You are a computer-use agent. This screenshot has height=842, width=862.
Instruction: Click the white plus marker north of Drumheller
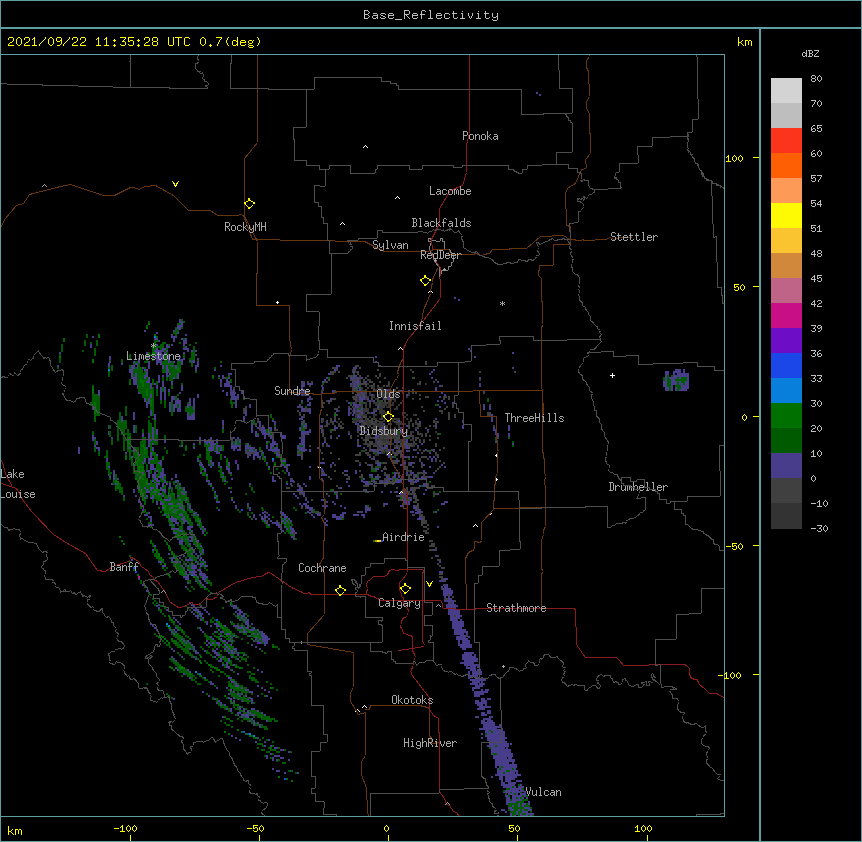click(612, 375)
